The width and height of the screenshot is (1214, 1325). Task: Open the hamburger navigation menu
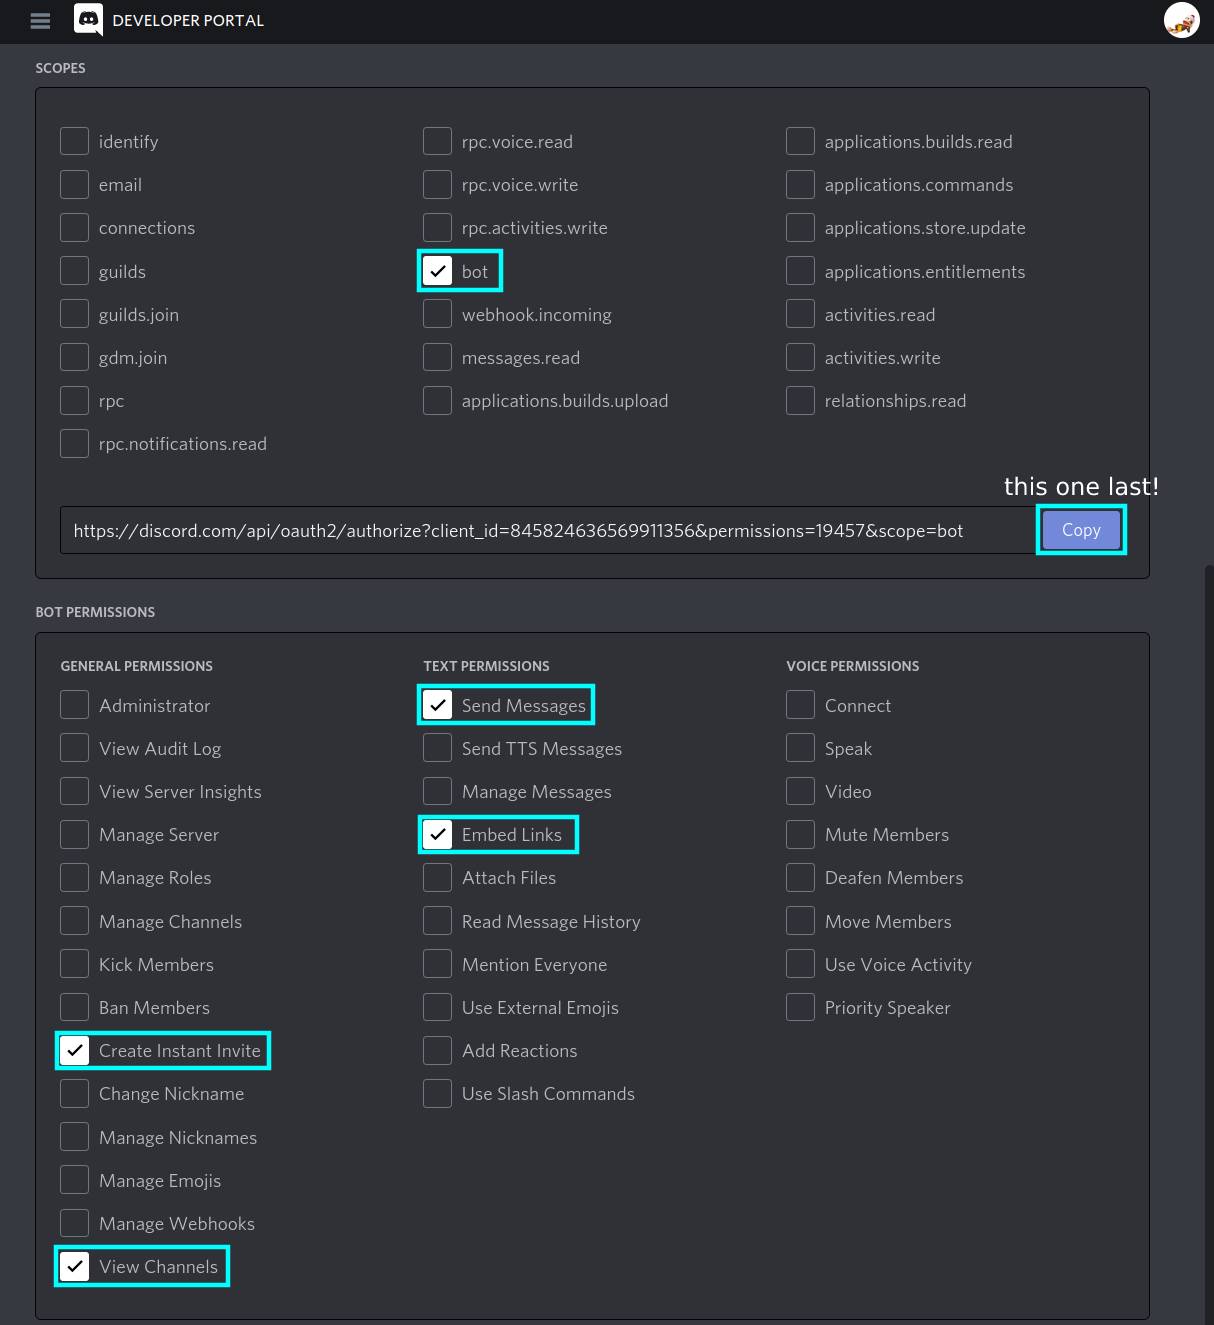tap(40, 20)
